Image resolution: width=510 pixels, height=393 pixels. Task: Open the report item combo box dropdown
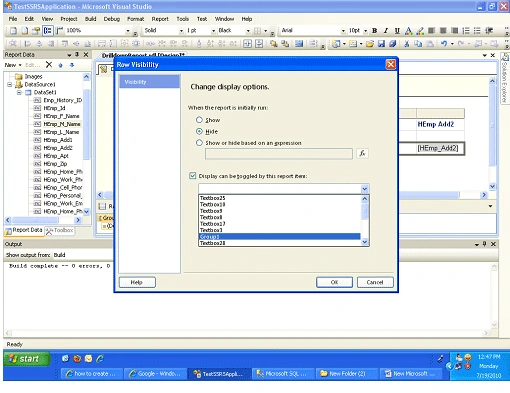(365, 189)
